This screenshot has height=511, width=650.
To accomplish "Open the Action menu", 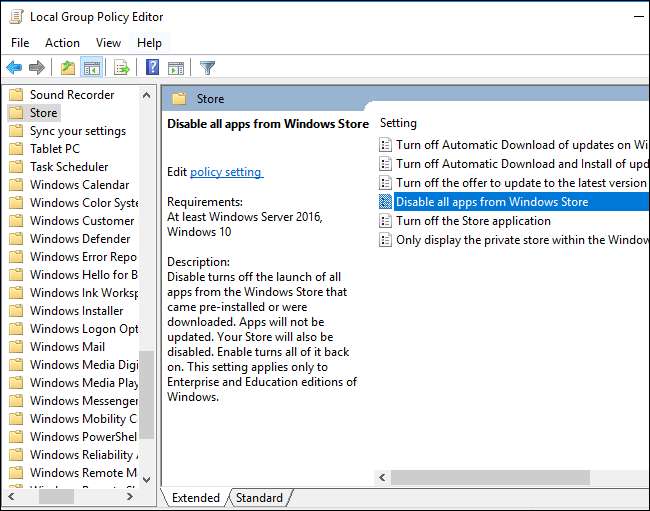I will tap(62, 43).
